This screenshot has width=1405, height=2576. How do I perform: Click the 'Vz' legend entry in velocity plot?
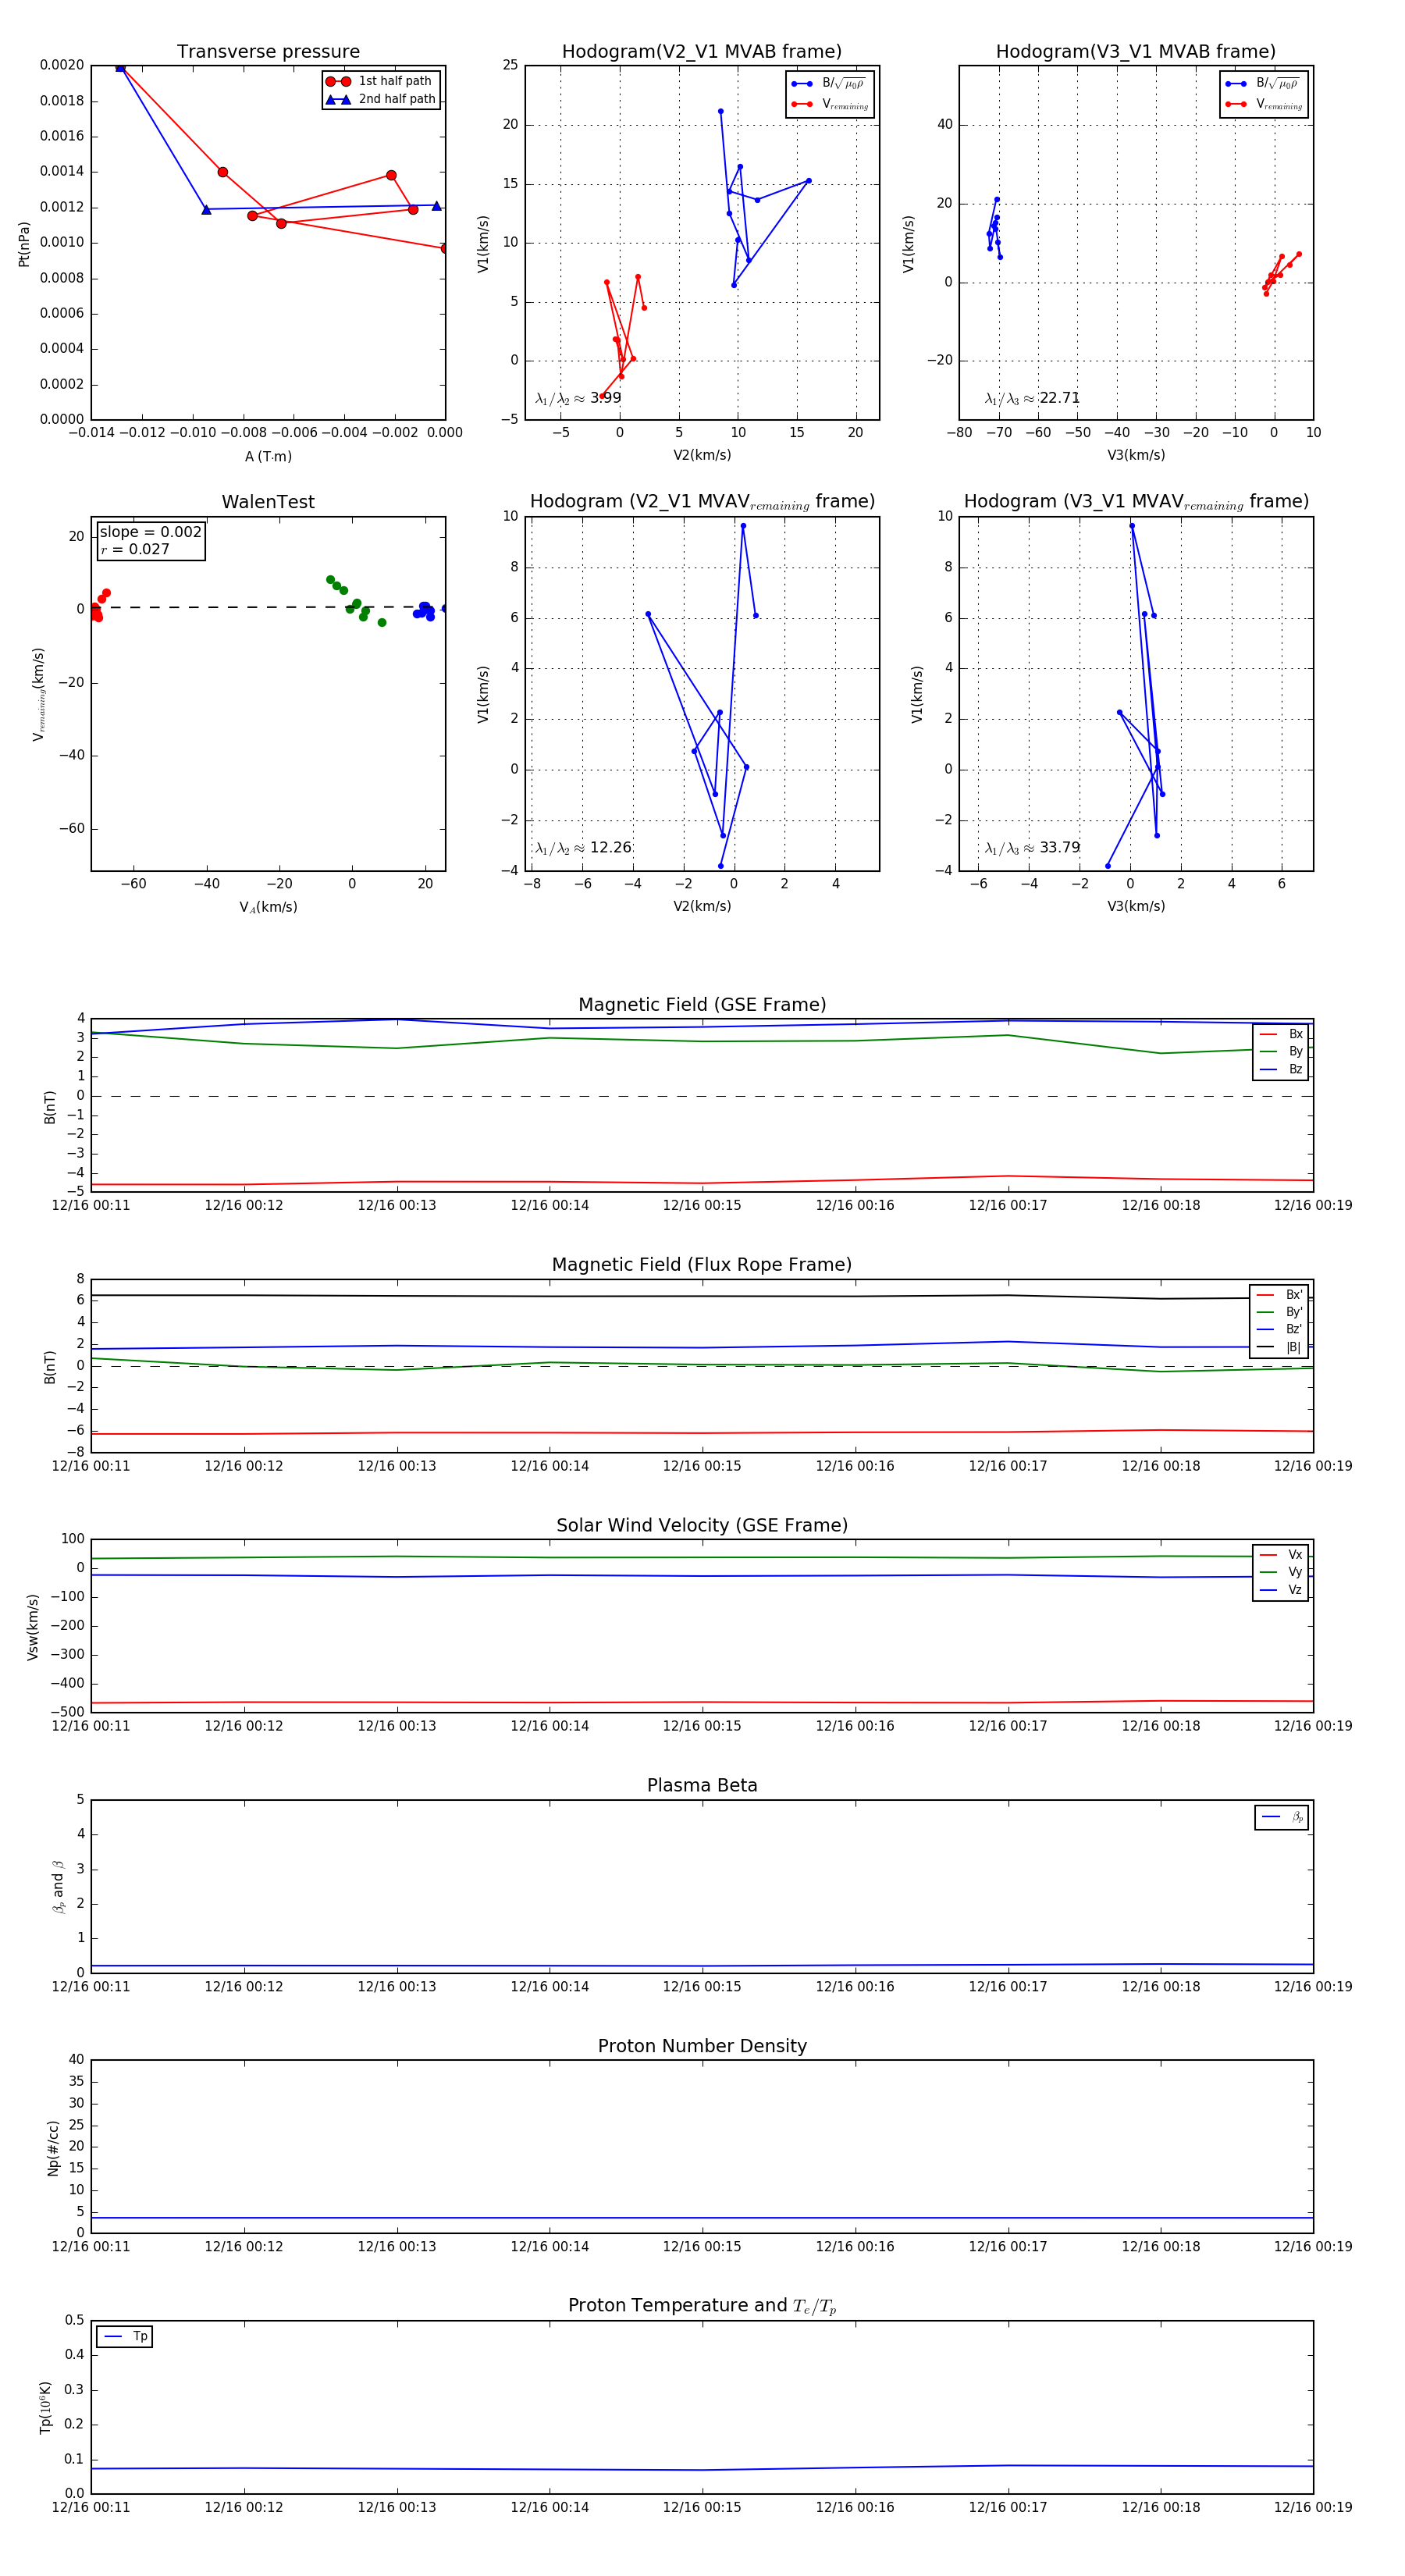1281,1589
